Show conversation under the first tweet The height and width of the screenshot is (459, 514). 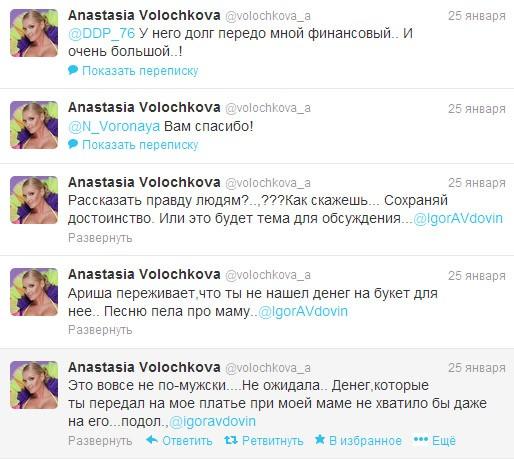[x=140, y=71]
